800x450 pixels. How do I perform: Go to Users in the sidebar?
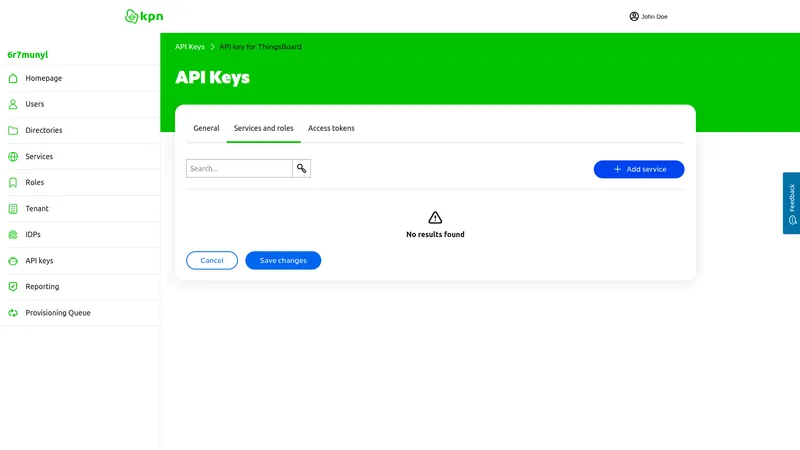[x=80, y=104]
